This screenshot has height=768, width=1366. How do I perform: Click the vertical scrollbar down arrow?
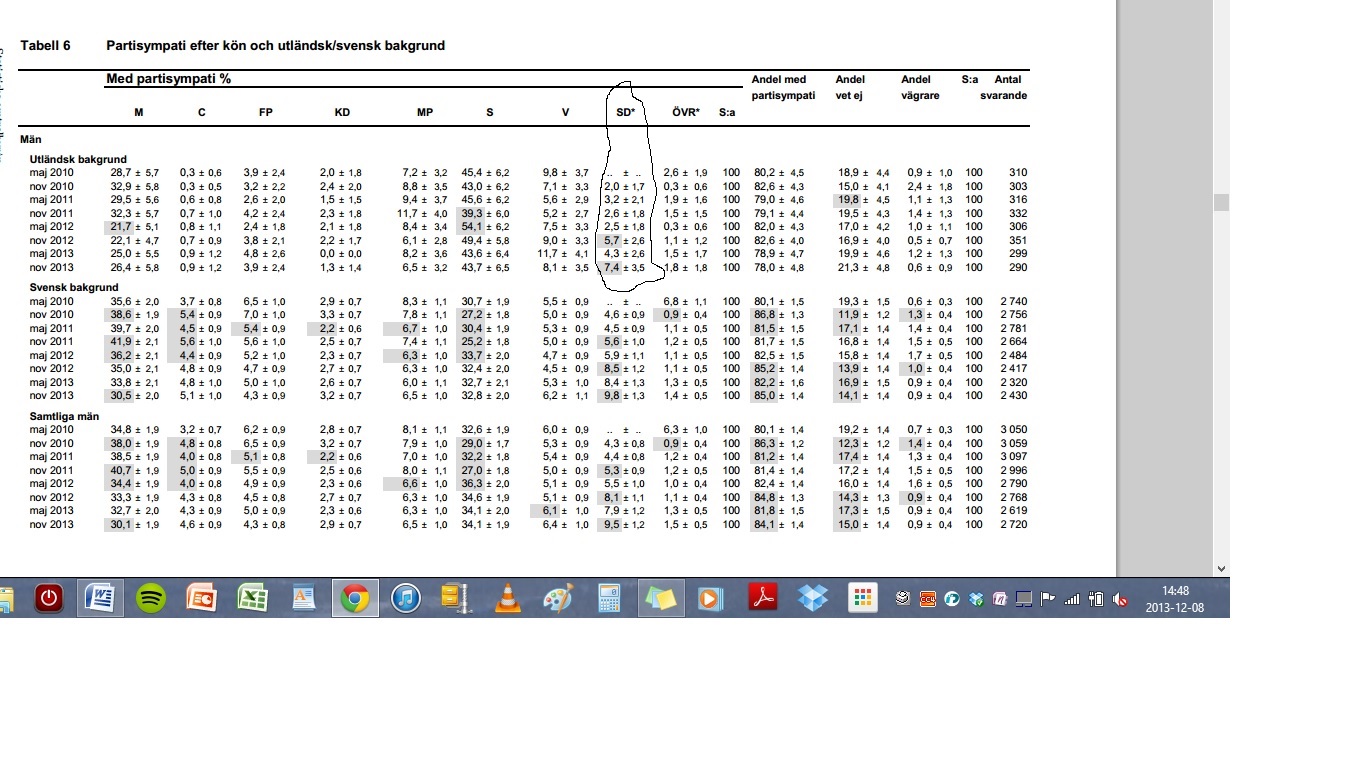(1221, 568)
